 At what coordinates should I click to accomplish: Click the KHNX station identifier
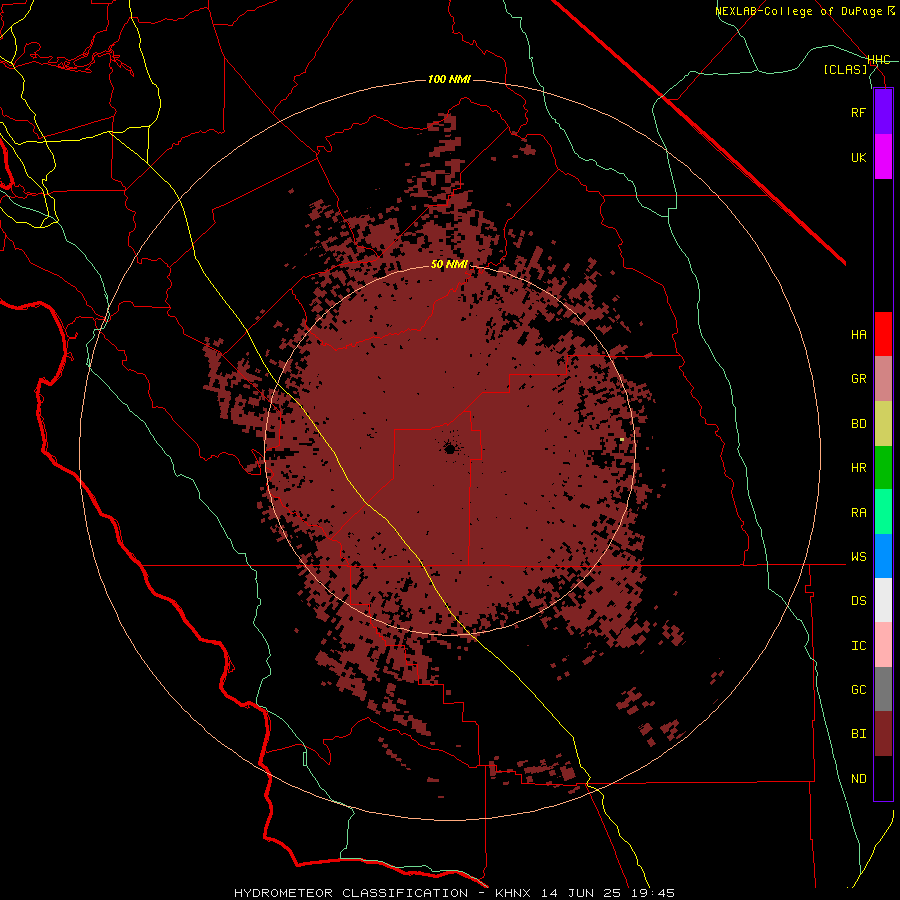[516, 893]
